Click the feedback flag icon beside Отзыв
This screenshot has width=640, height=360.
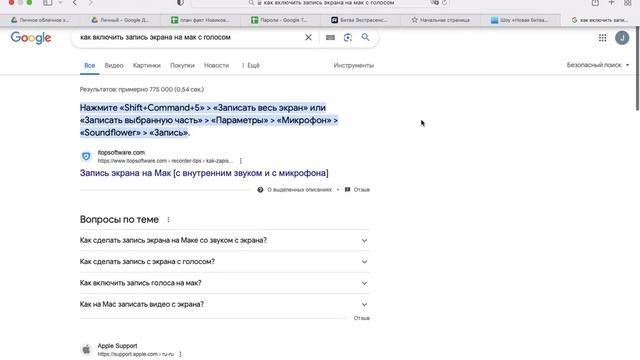(347, 190)
